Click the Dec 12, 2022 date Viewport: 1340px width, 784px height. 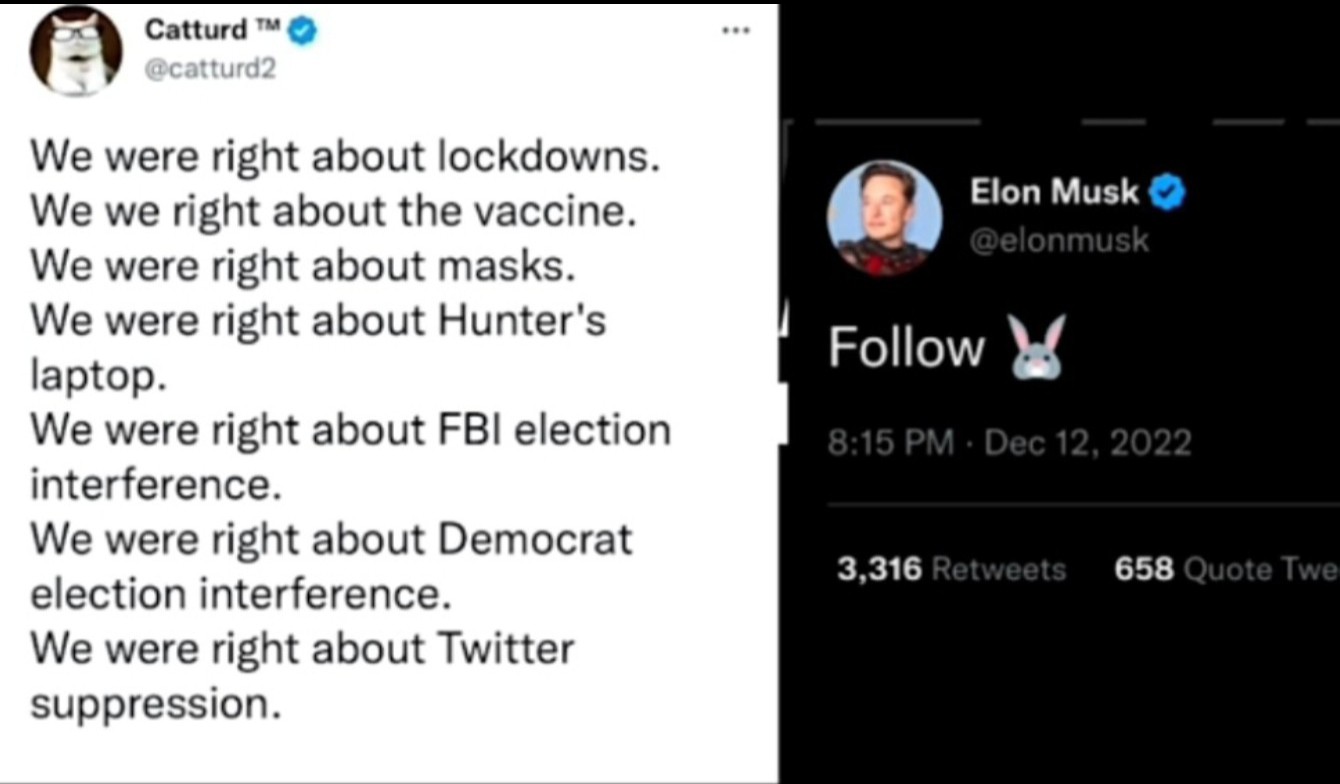[1088, 442]
